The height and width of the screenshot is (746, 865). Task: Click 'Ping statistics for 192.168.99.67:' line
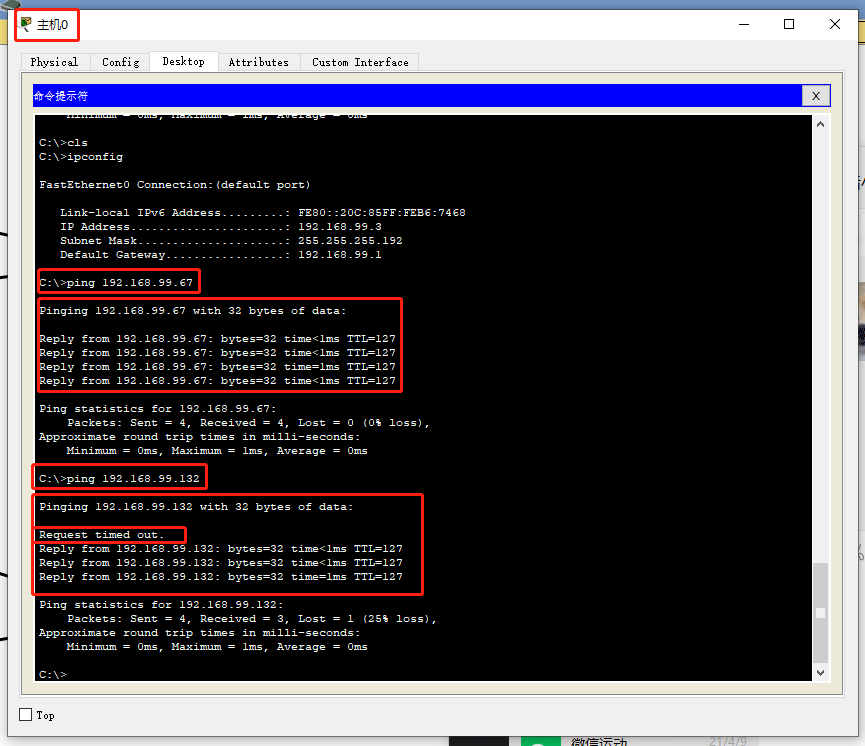[x=158, y=409]
